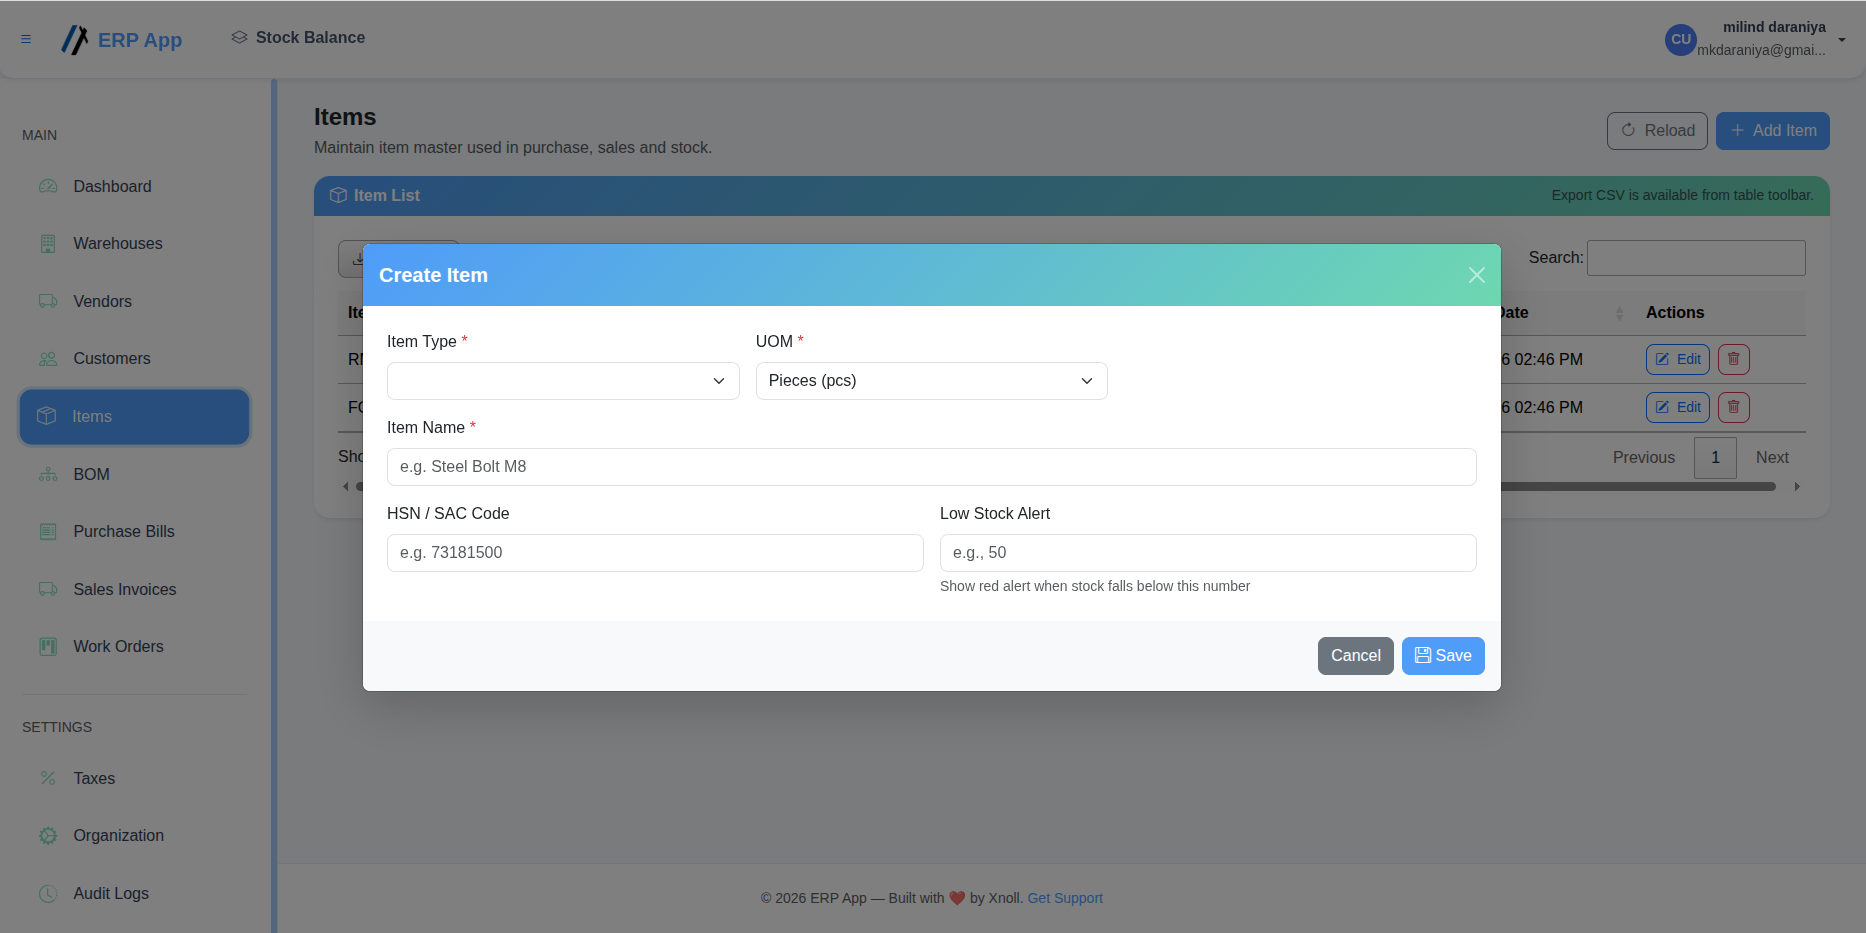
Task: Expand the milind daraniya account dropdown
Action: coord(1843,40)
